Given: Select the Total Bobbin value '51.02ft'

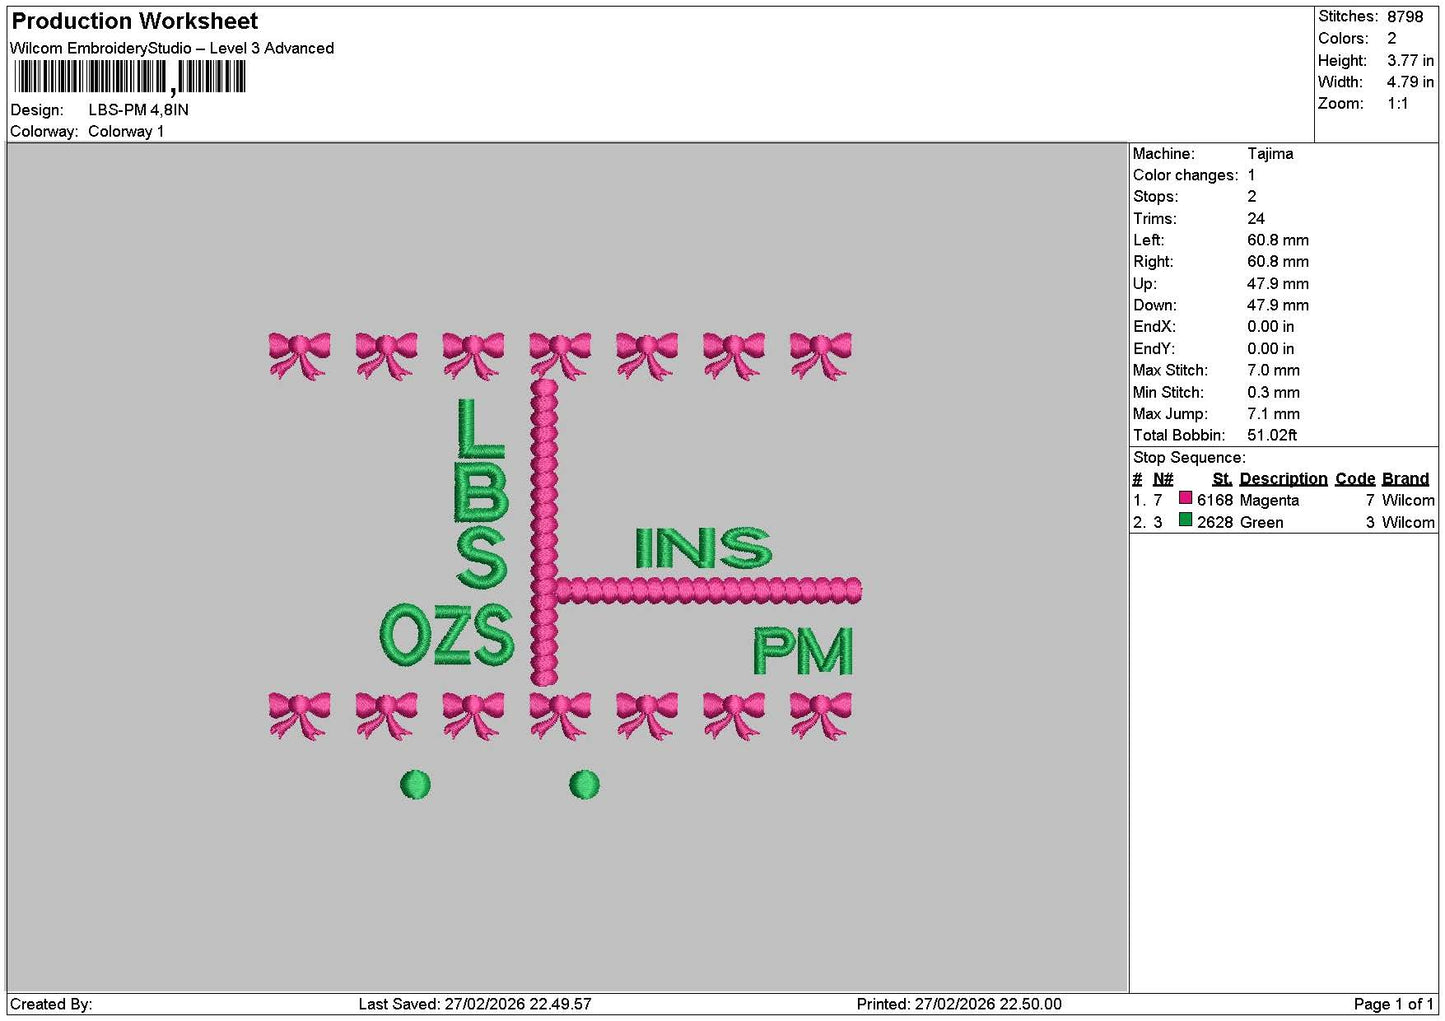Looking at the screenshot, I should (1272, 436).
